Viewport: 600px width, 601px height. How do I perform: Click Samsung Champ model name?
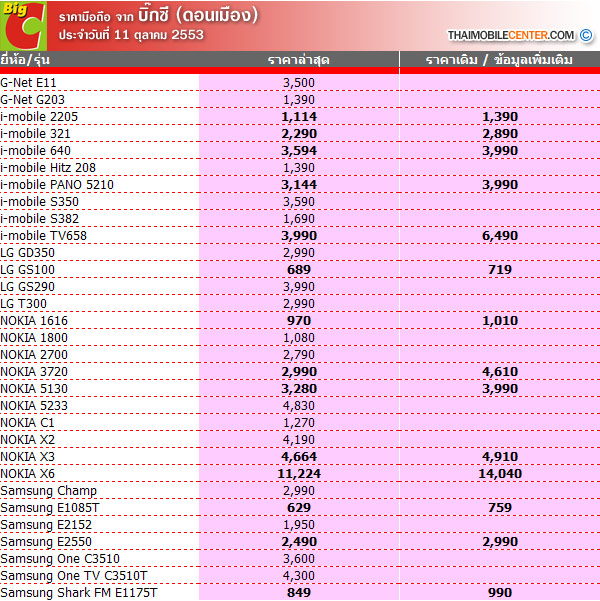click(49, 491)
